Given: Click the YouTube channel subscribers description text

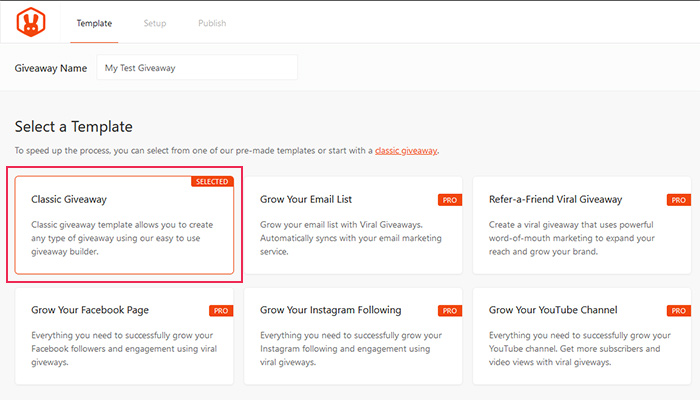Looking at the screenshot, I should click(x=579, y=349).
